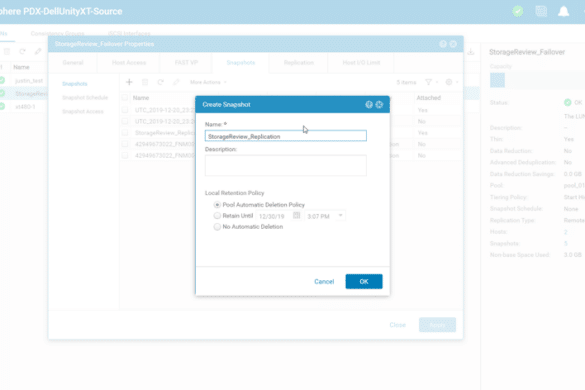
Task: Switch to the Host Access tab
Action: coord(129,62)
